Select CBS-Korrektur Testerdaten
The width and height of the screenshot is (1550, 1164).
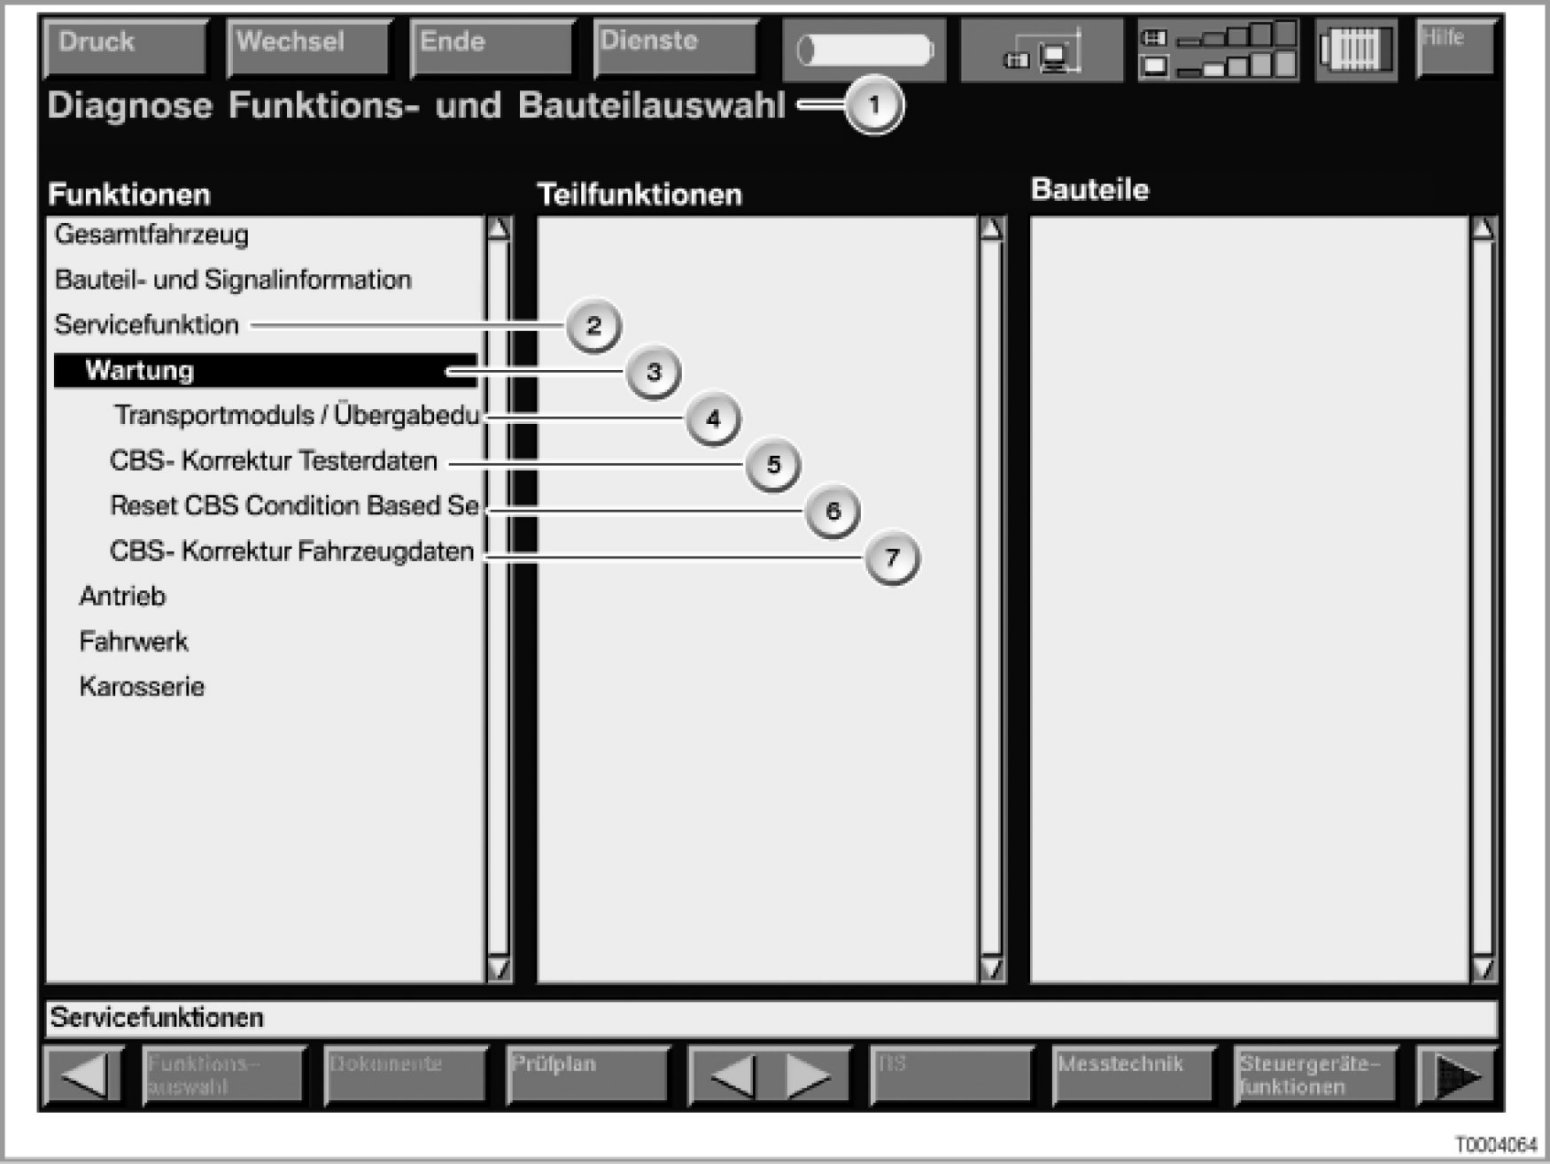(x=273, y=461)
